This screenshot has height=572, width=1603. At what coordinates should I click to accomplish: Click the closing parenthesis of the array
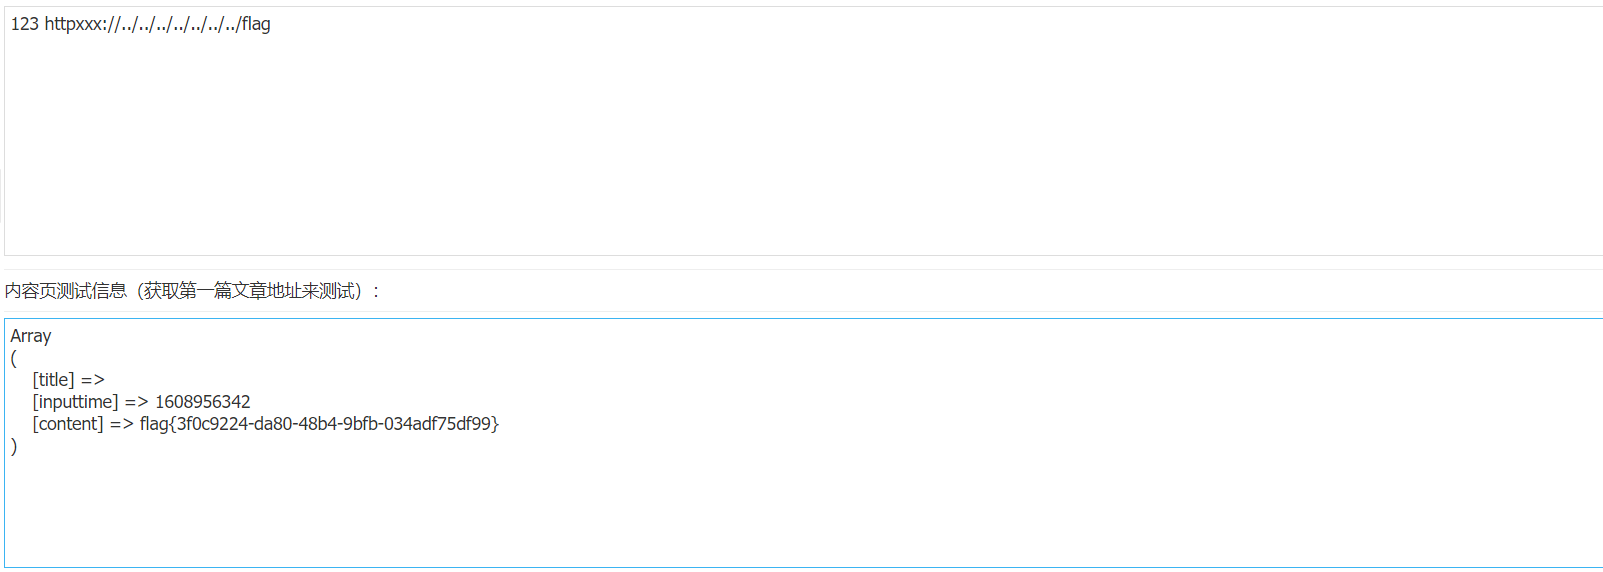point(14,446)
